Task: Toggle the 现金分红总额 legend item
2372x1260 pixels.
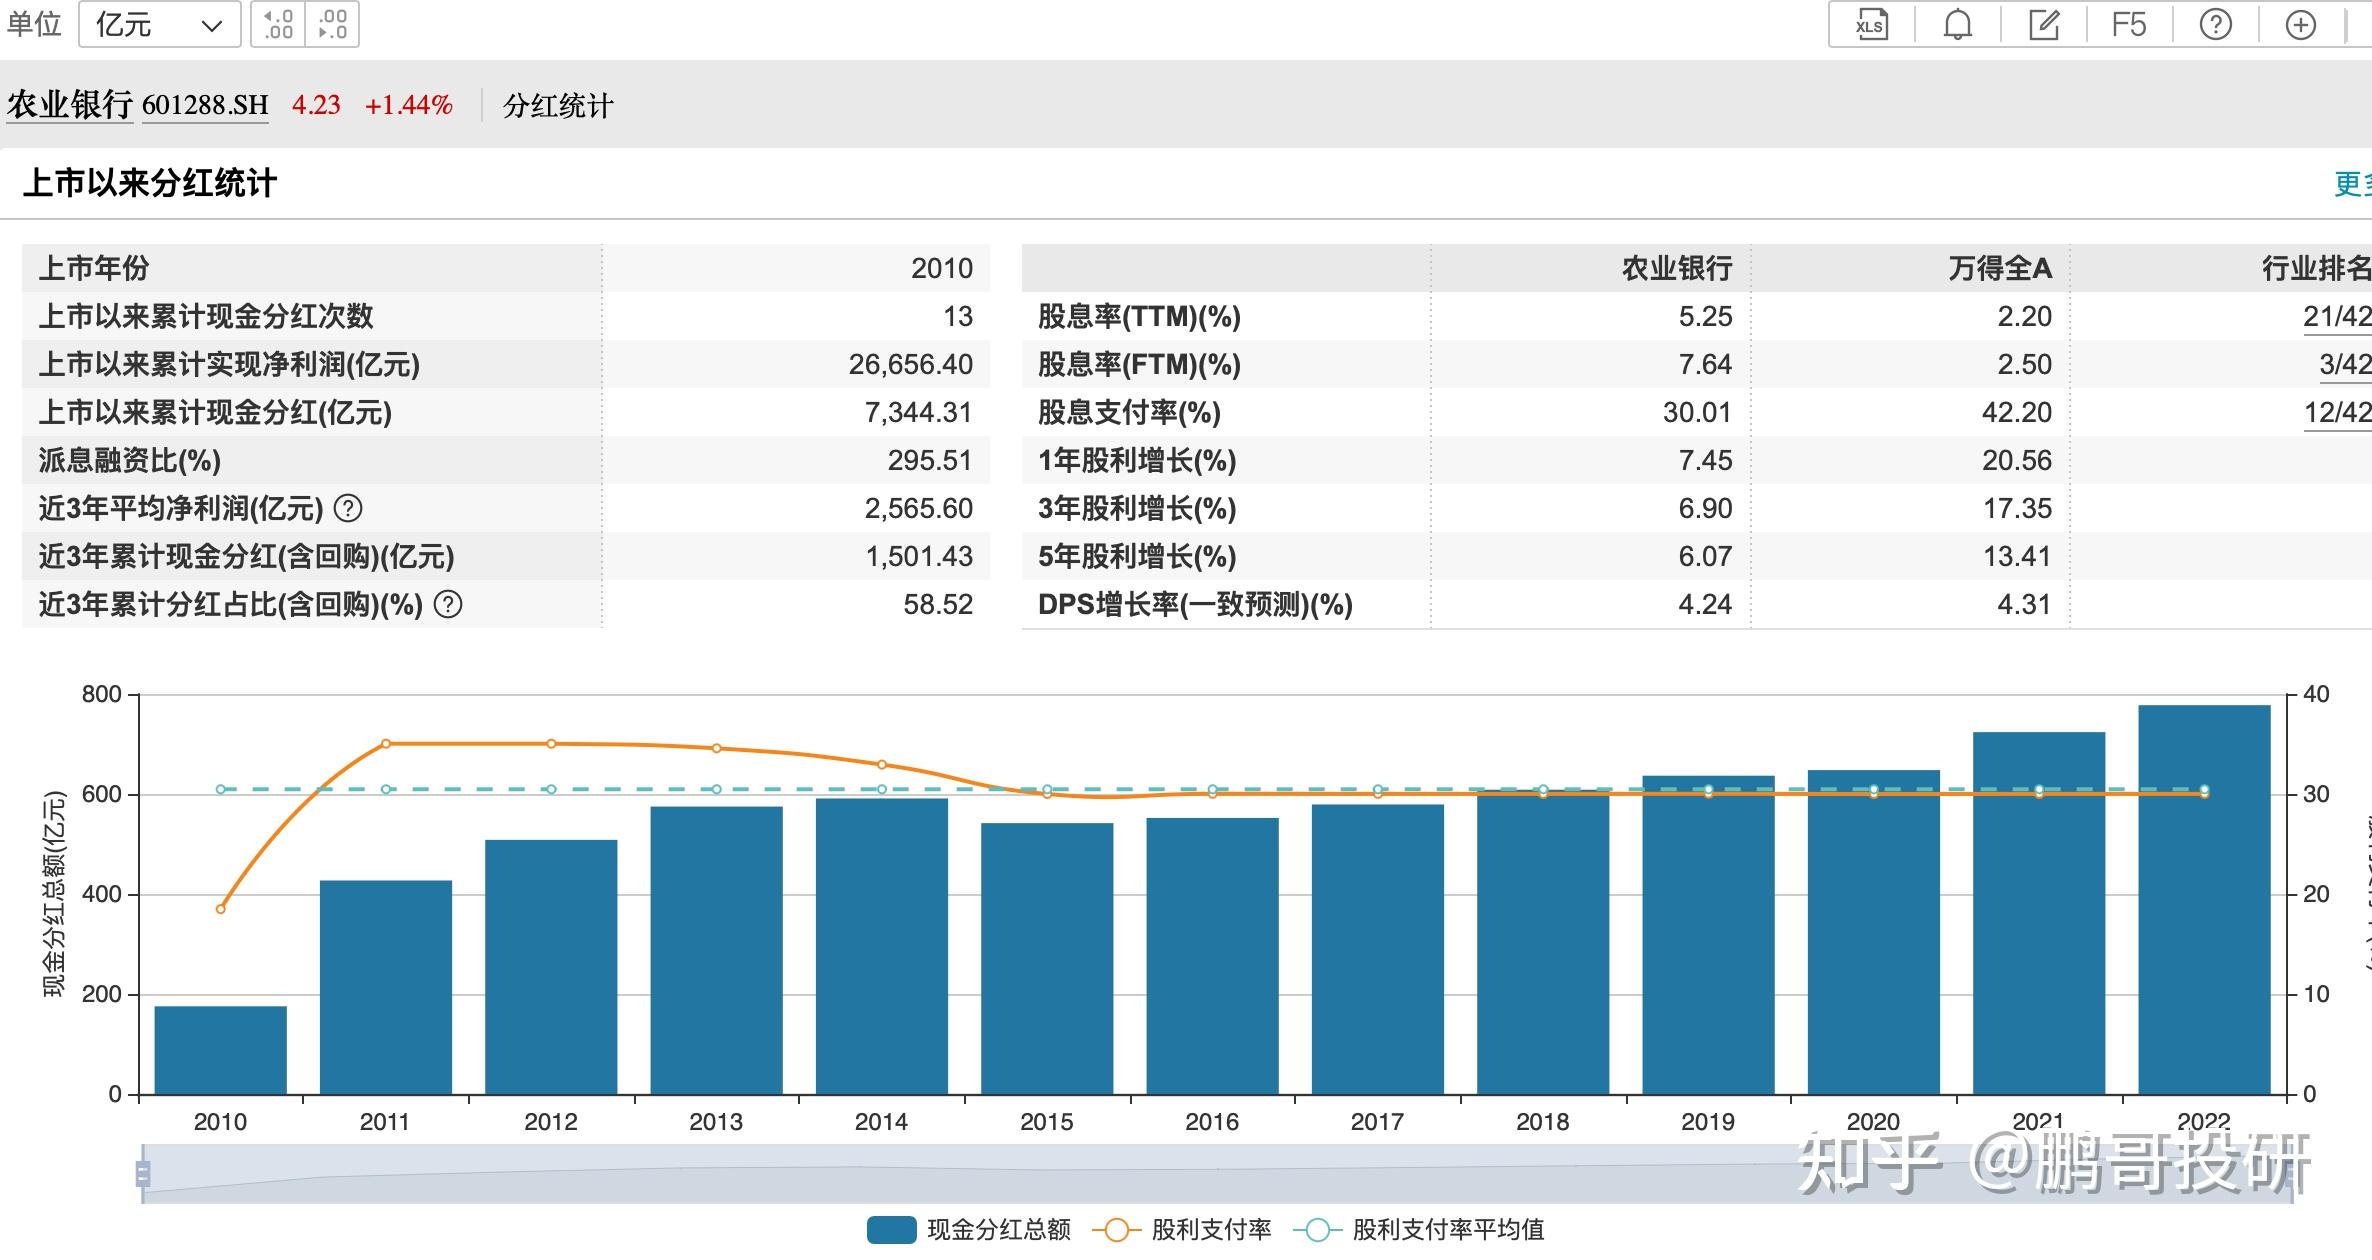Action: 968,1230
